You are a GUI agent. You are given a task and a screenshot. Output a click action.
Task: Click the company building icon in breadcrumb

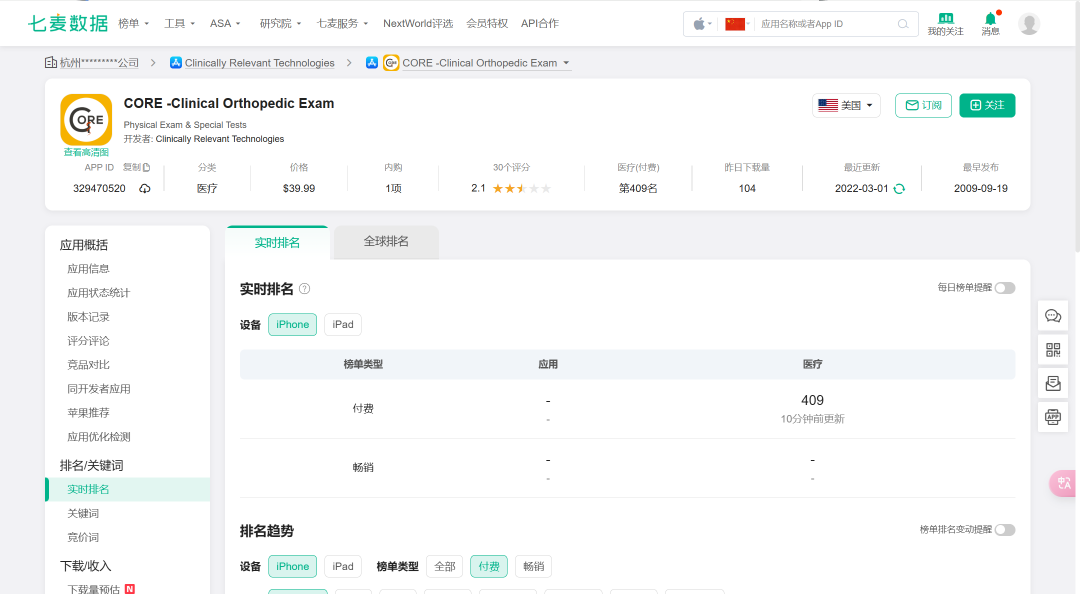pos(50,63)
